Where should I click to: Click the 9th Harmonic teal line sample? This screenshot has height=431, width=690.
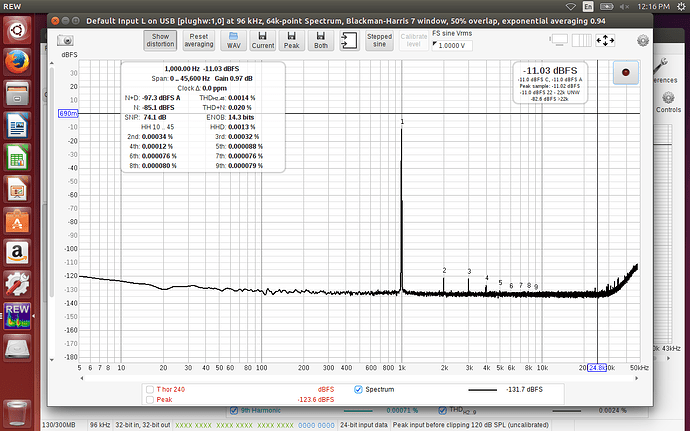[358, 411]
